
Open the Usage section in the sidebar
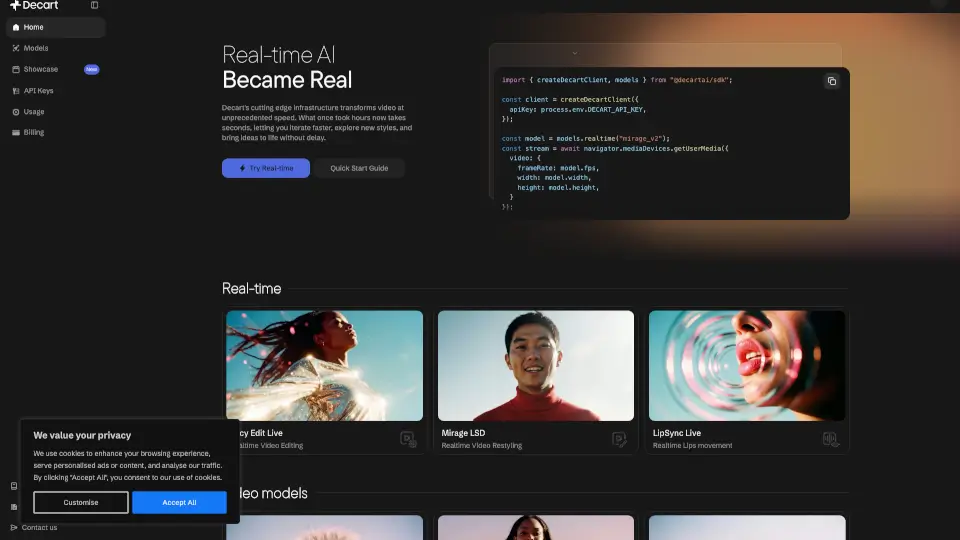pos(34,112)
